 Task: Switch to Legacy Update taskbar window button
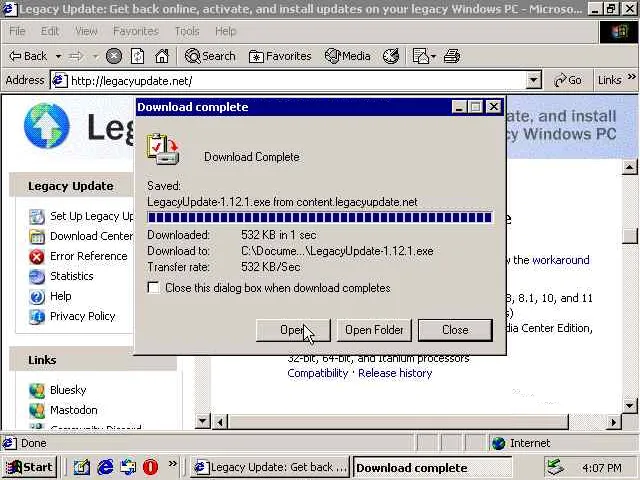click(x=270, y=467)
